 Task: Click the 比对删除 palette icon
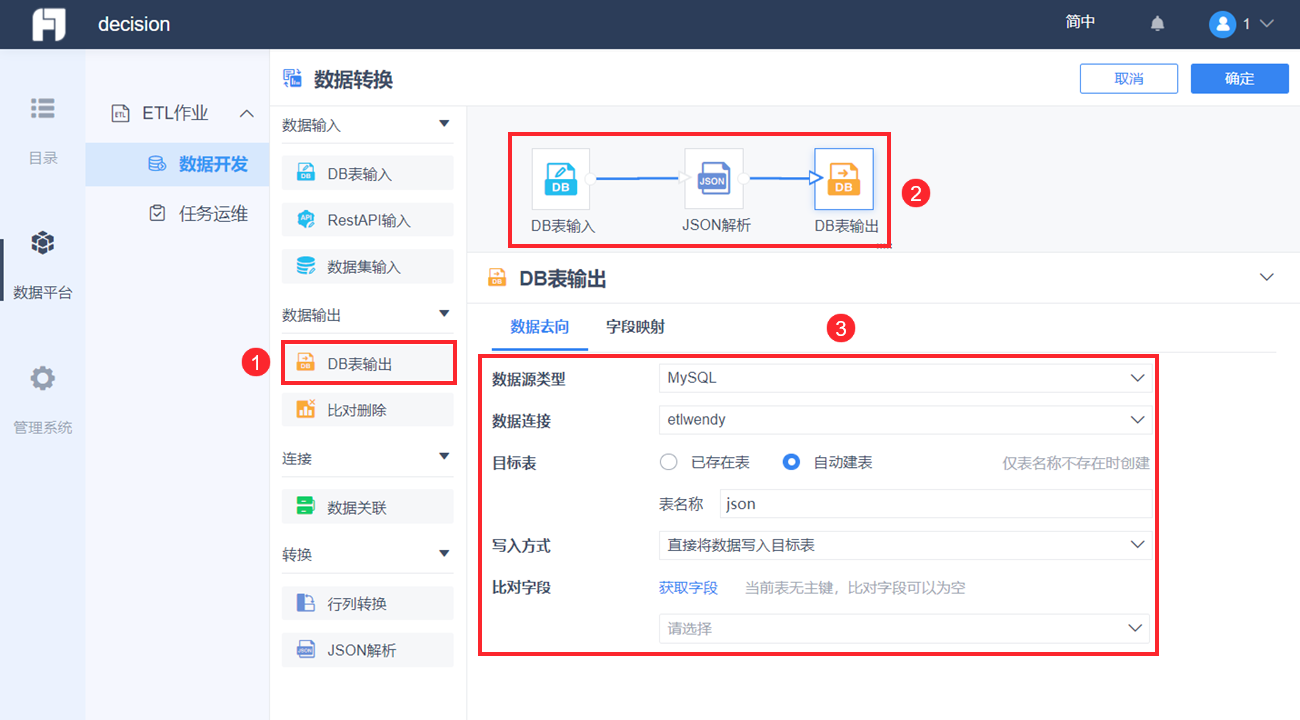pos(306,409)
